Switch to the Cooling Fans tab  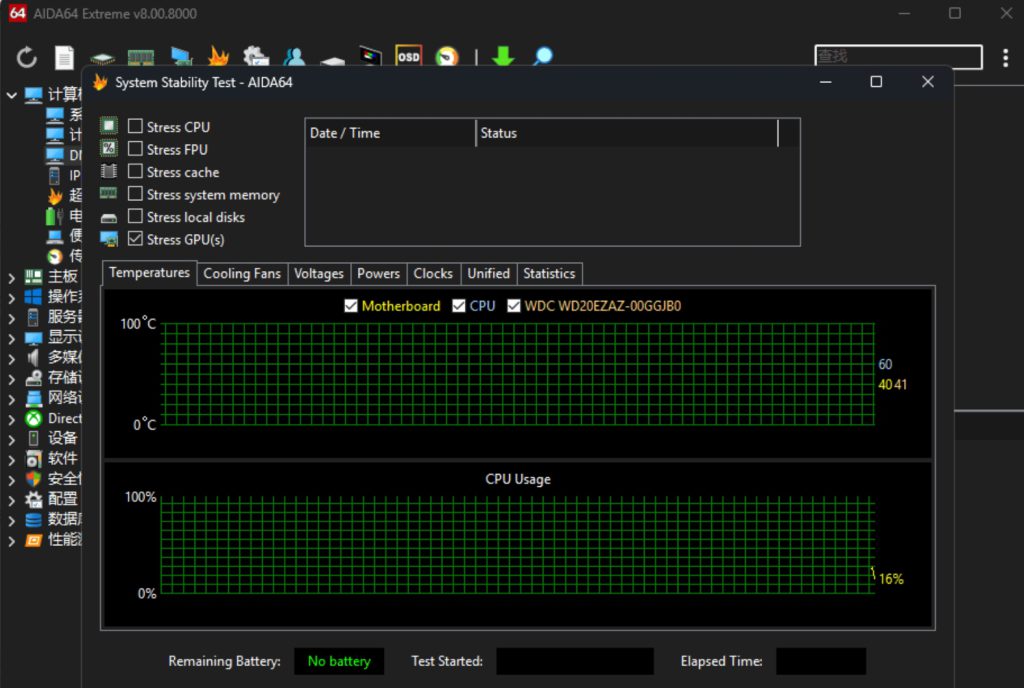click(x=242, y=274)
